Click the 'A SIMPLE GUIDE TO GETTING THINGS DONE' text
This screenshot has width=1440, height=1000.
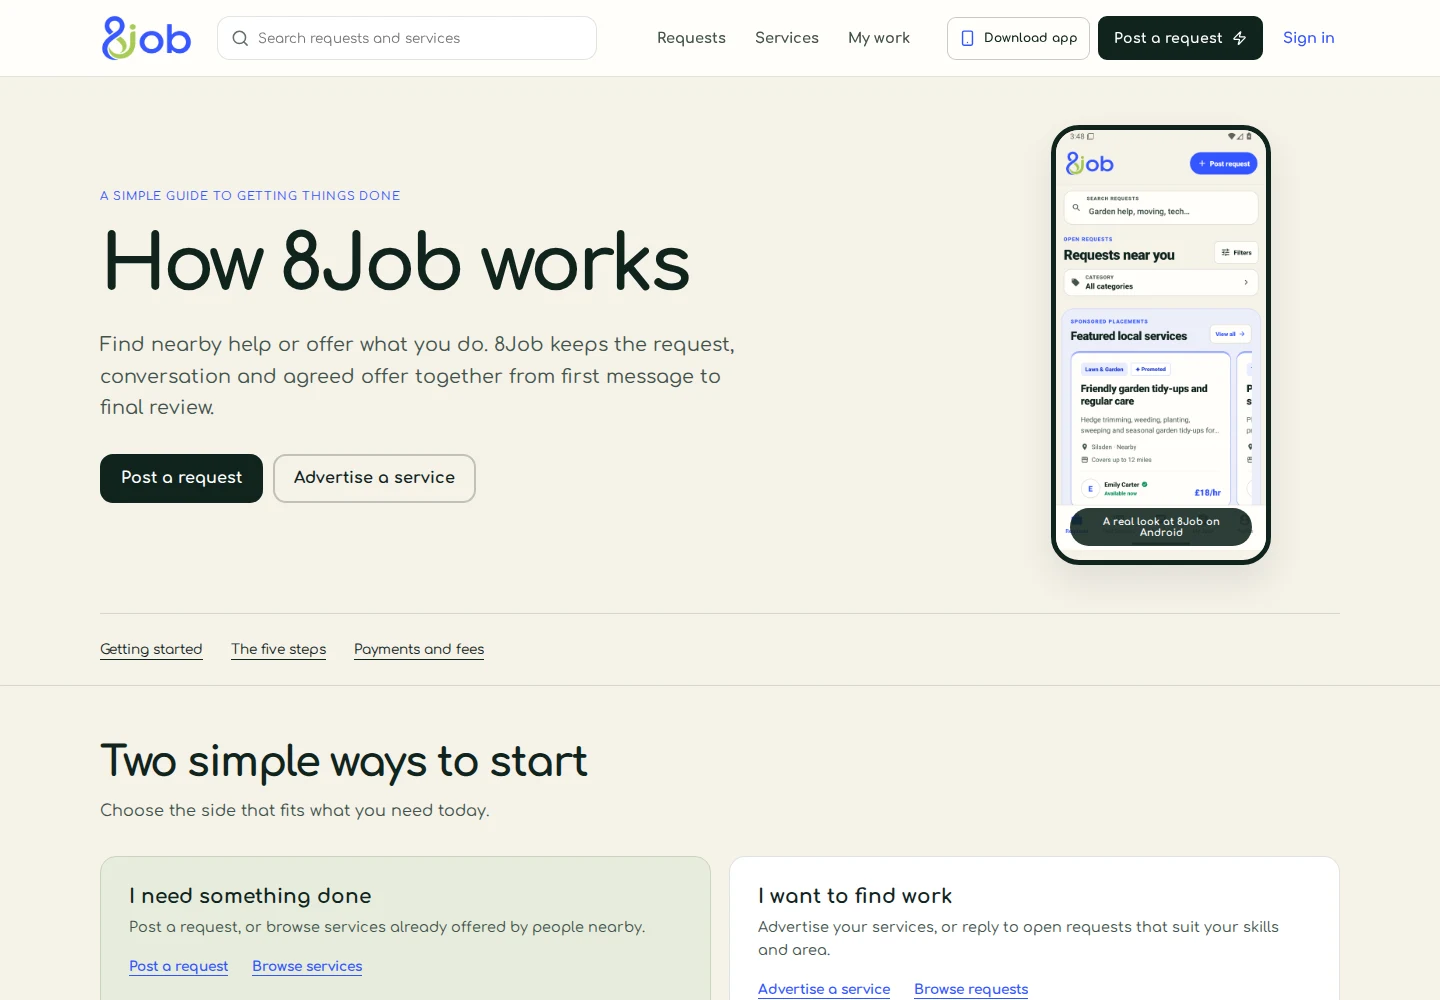(250, 196)
